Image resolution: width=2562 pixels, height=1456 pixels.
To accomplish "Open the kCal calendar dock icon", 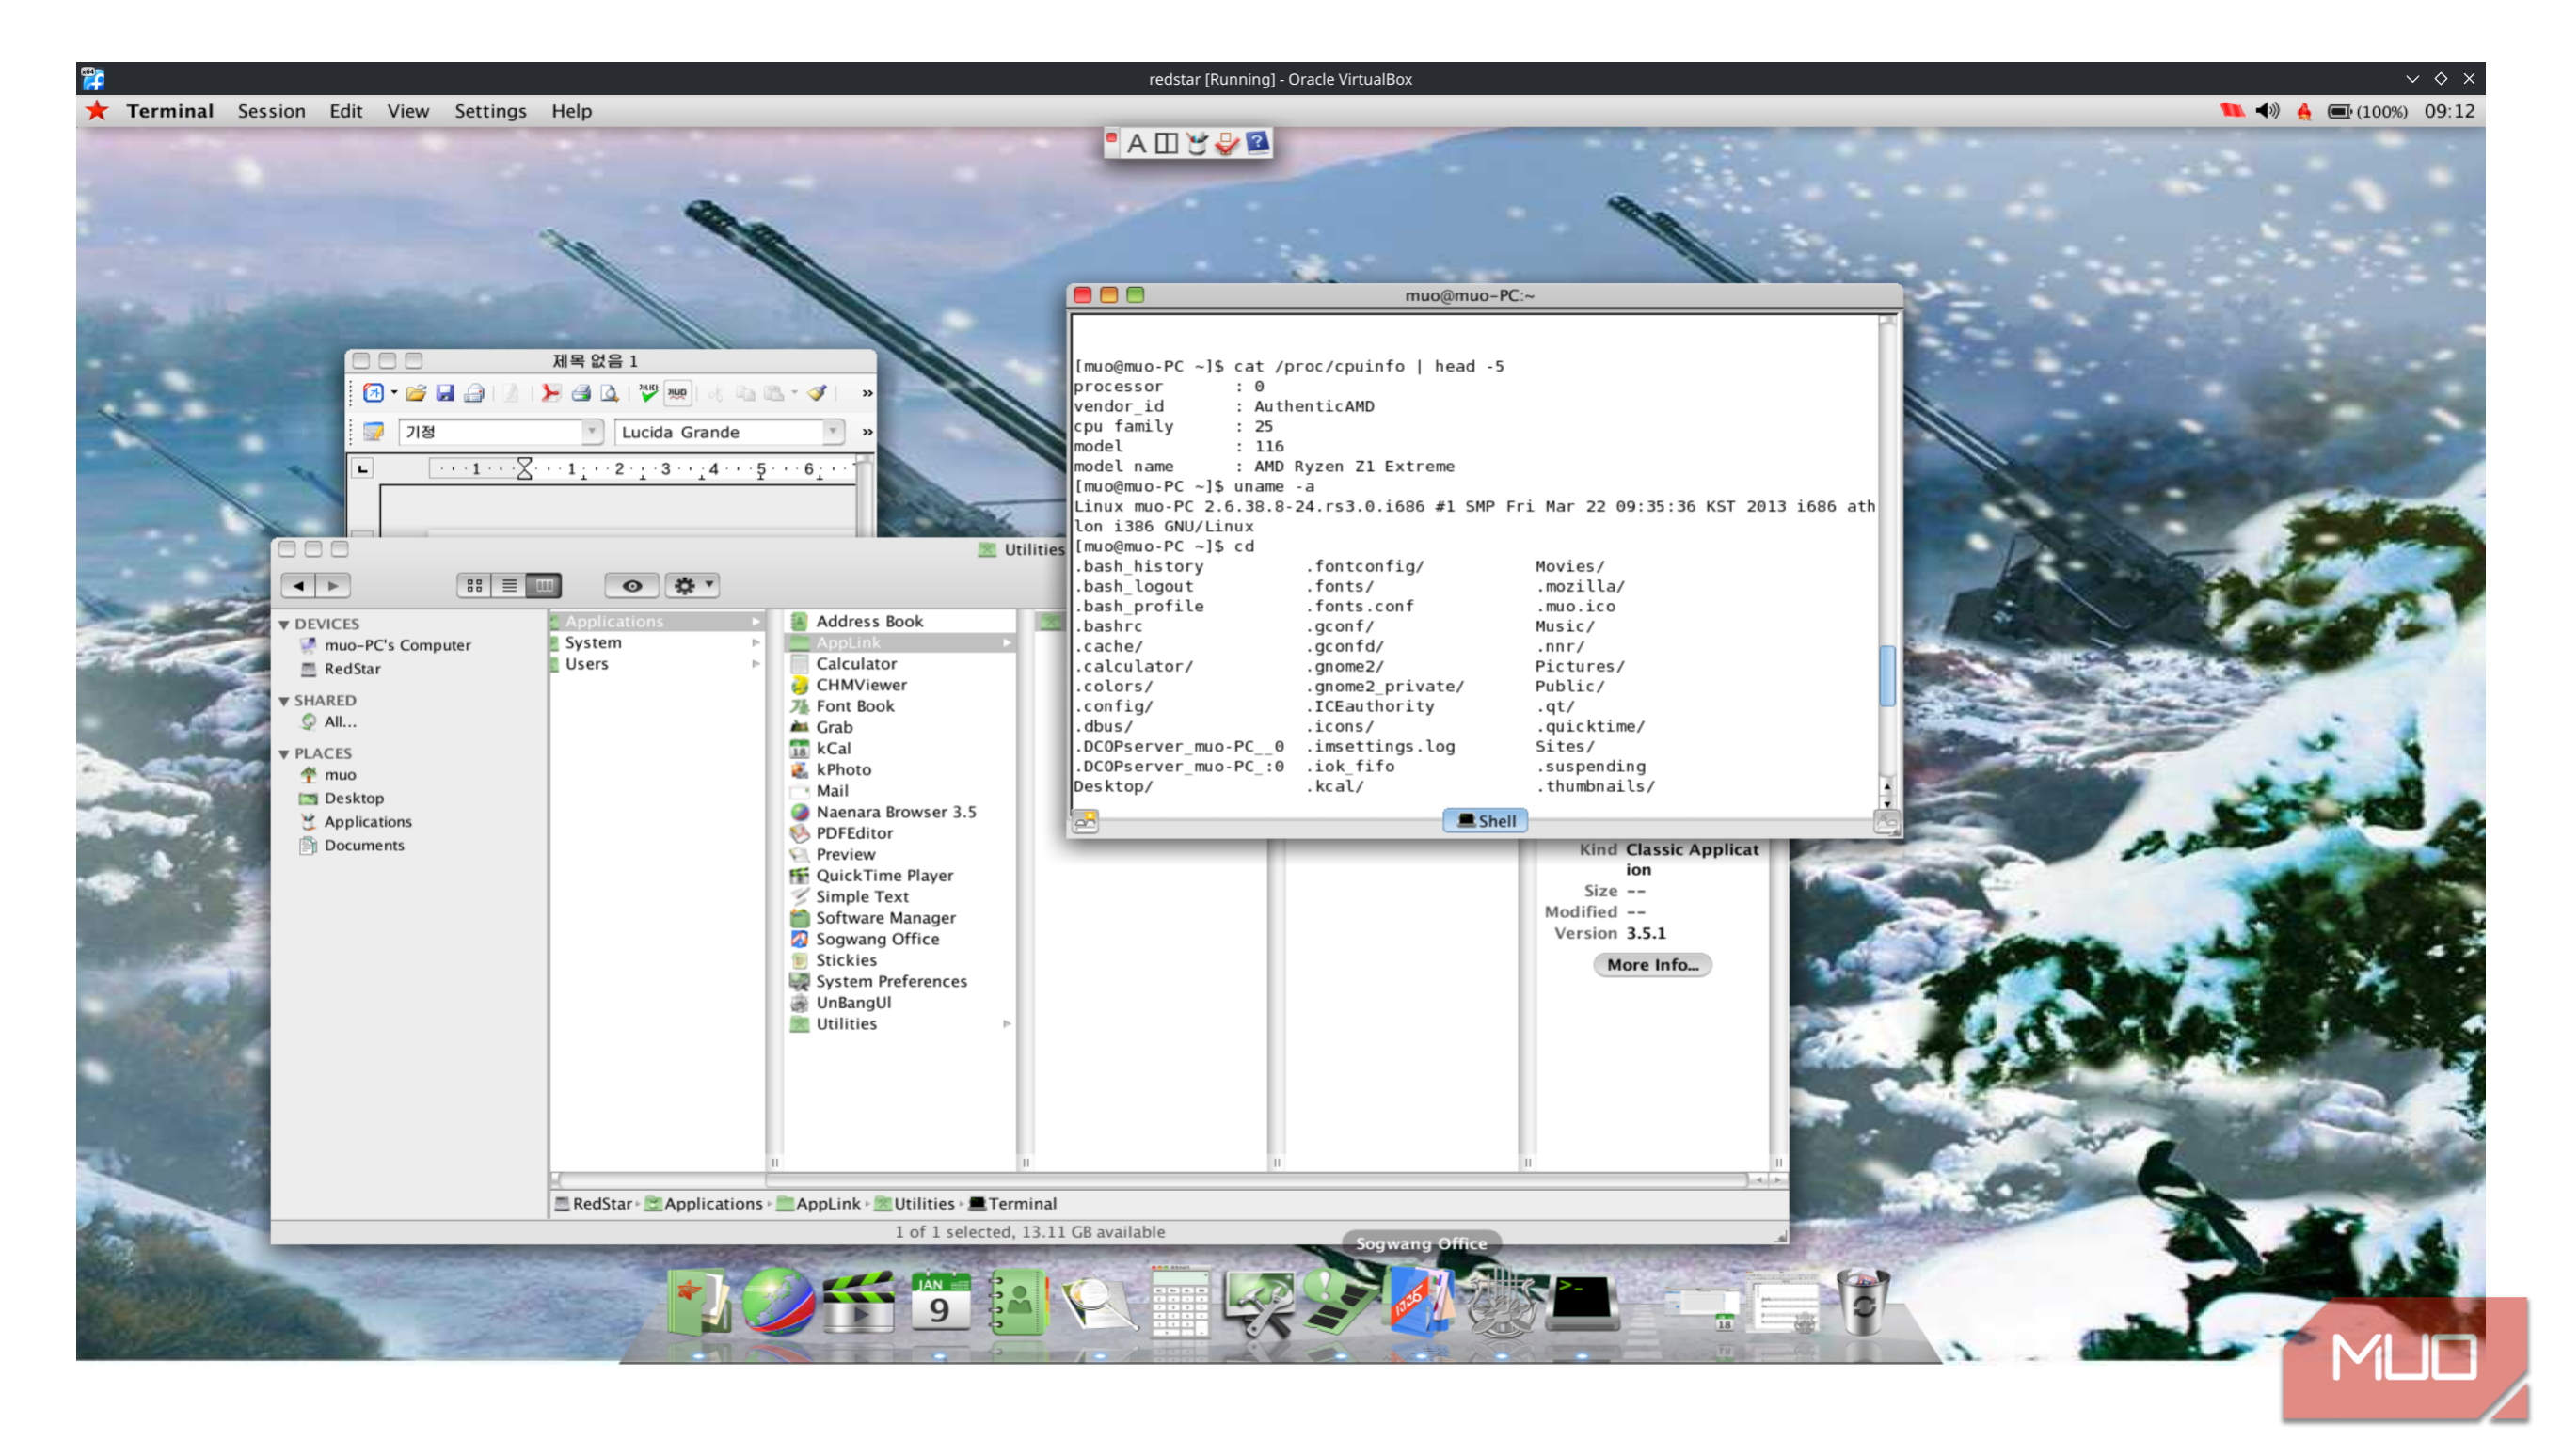I will tap(938, 1302).
